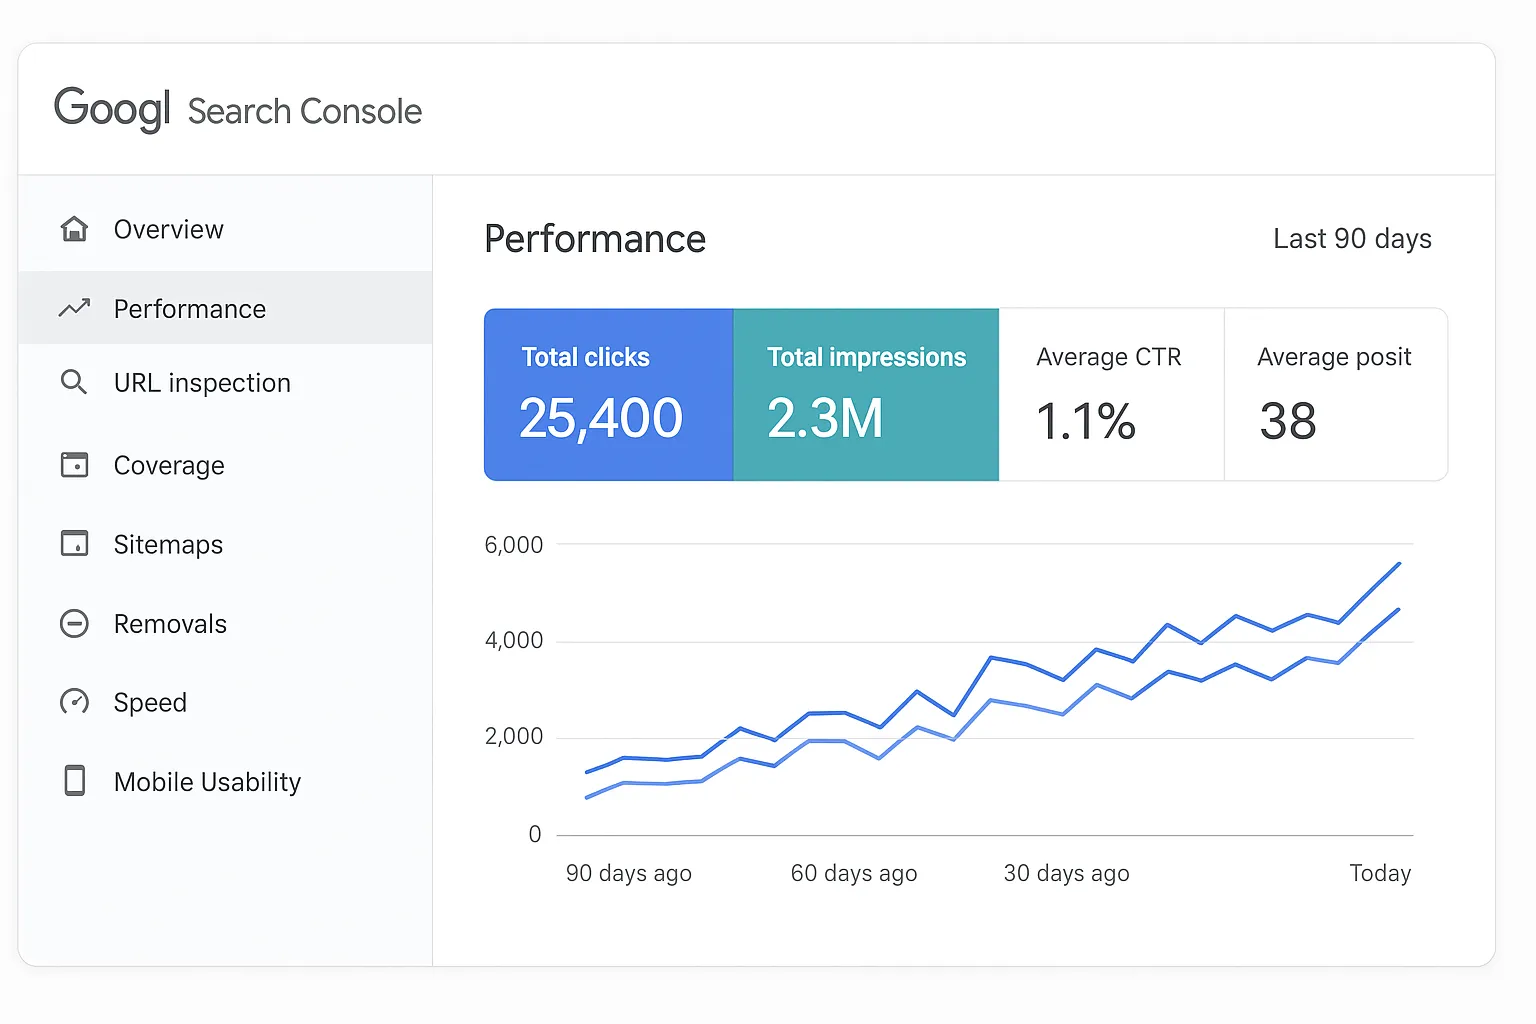Click the Coverage report icon
The height and width of the screenshot is (1024, 1536).
[74, 464]
